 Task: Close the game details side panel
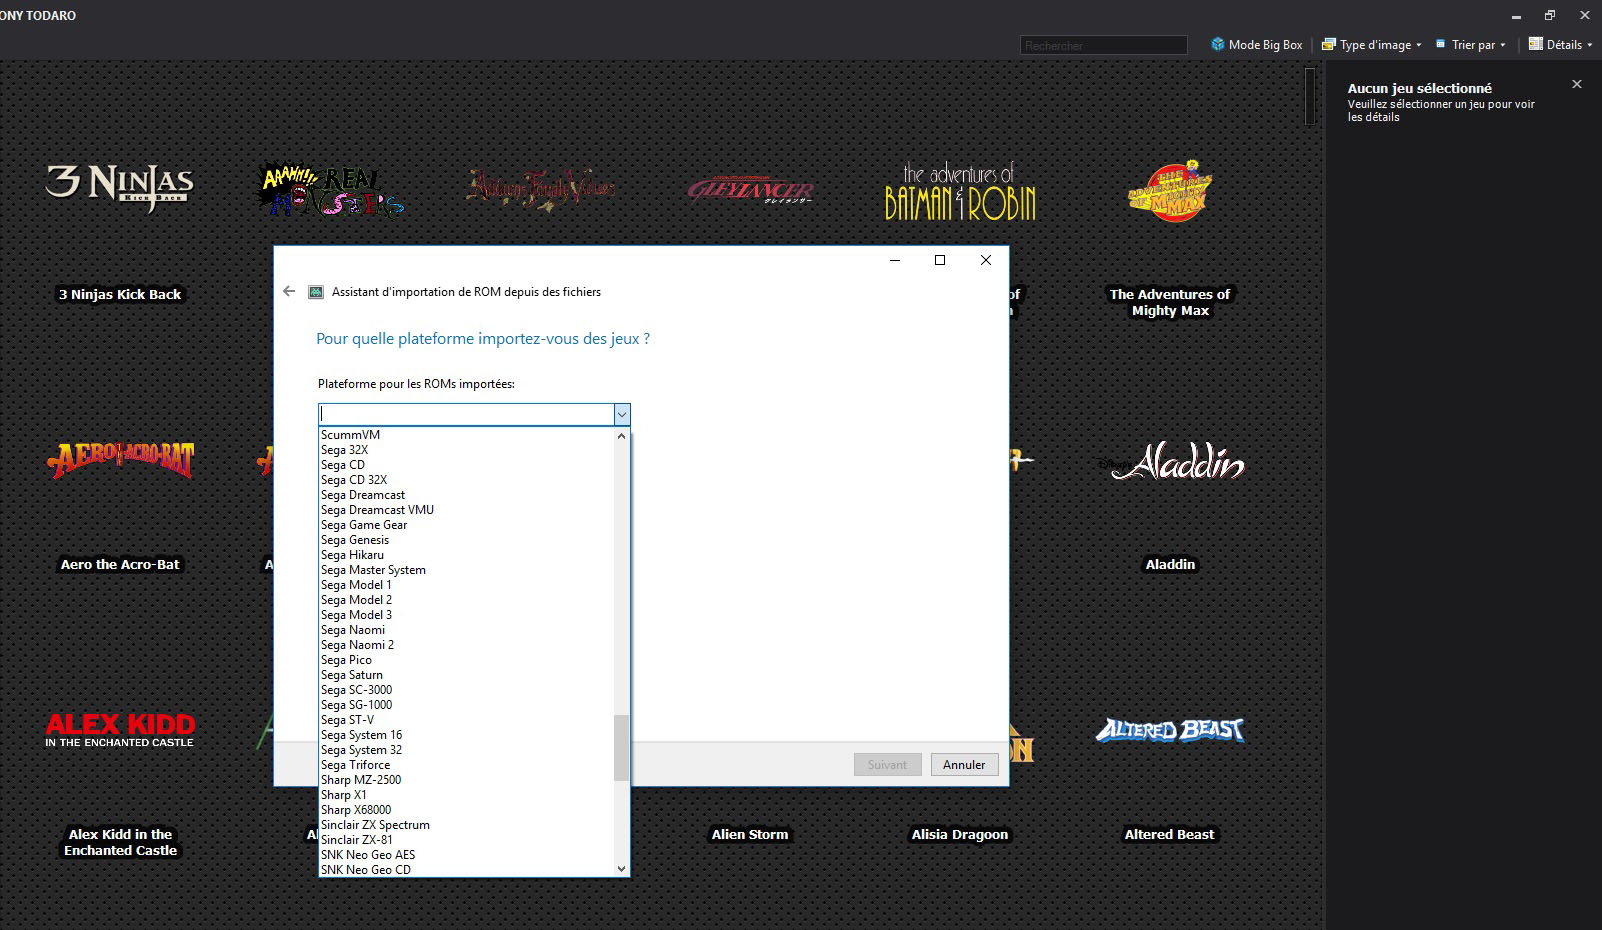point(1577,84)
